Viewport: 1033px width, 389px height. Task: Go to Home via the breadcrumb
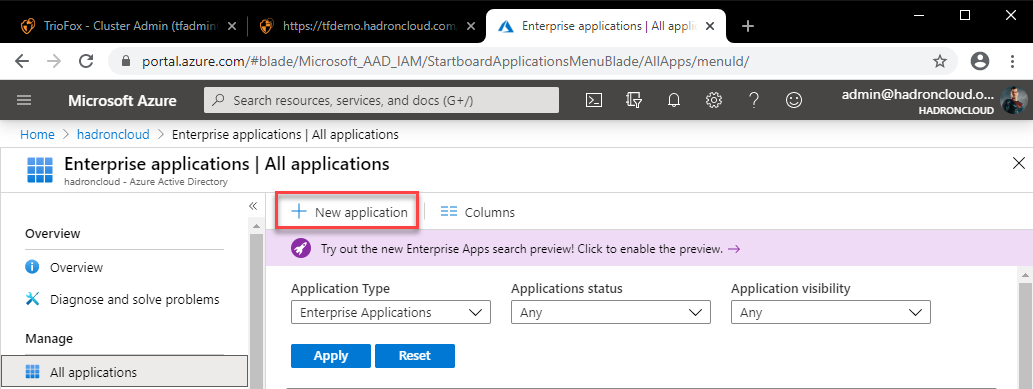38,135
